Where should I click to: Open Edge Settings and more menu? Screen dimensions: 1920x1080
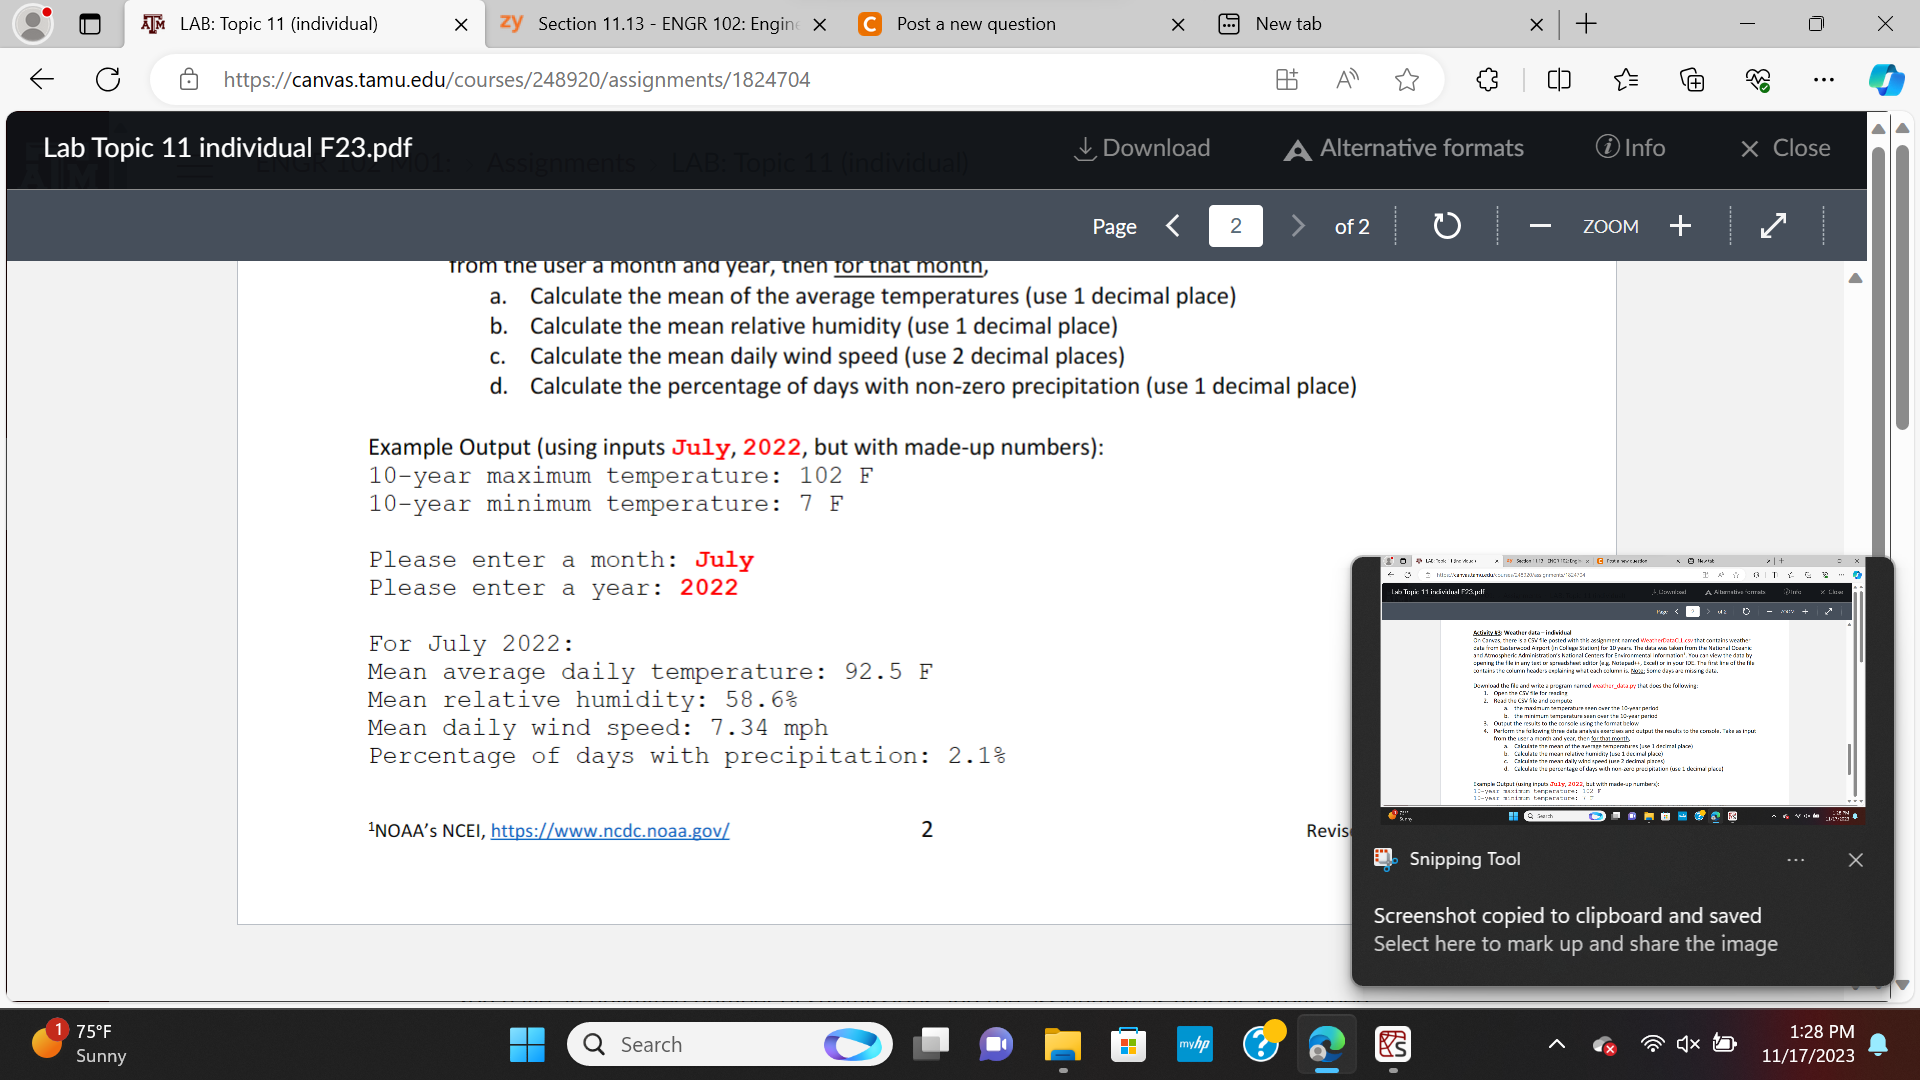(x=1824, y=80)
